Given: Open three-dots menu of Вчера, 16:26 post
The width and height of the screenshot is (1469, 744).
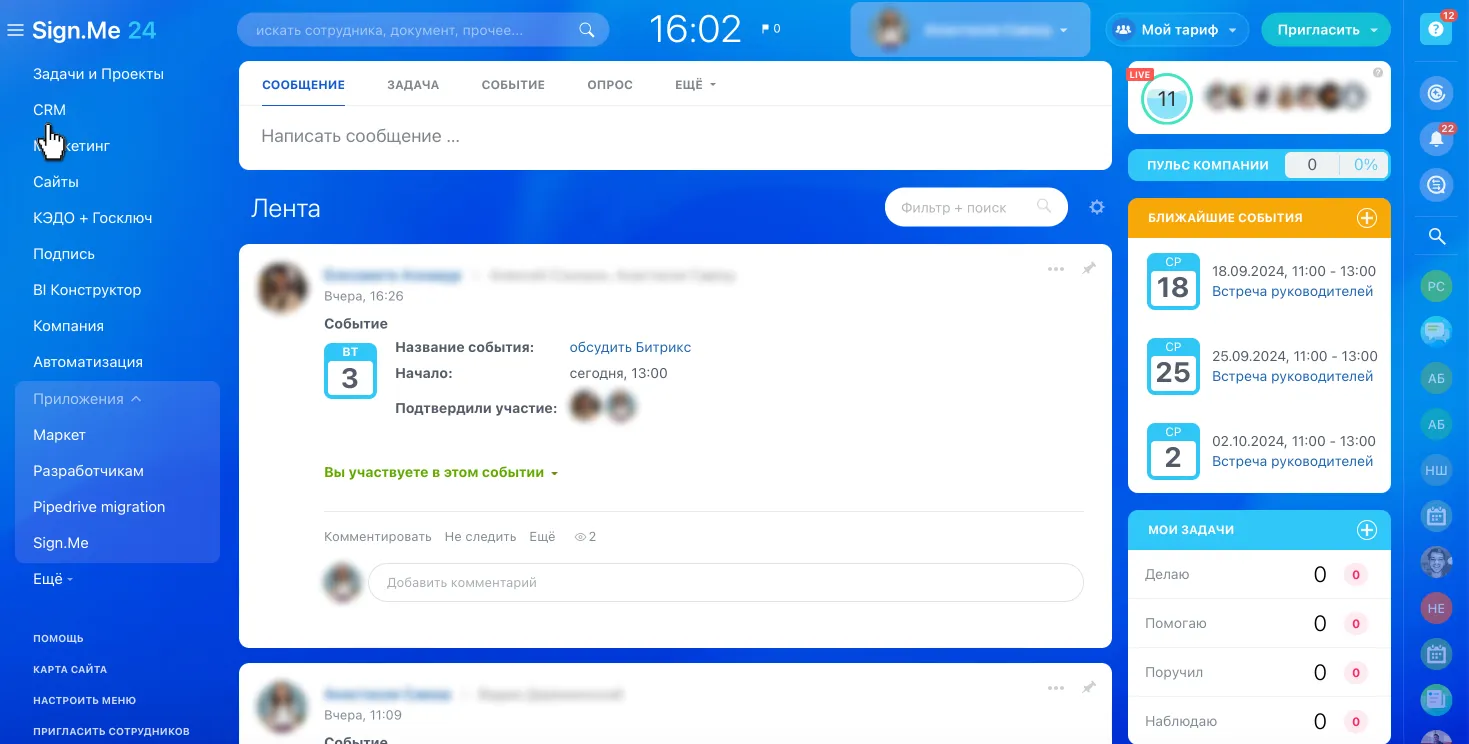Looking at the screenshot, I should click(x=1055, y=269).
